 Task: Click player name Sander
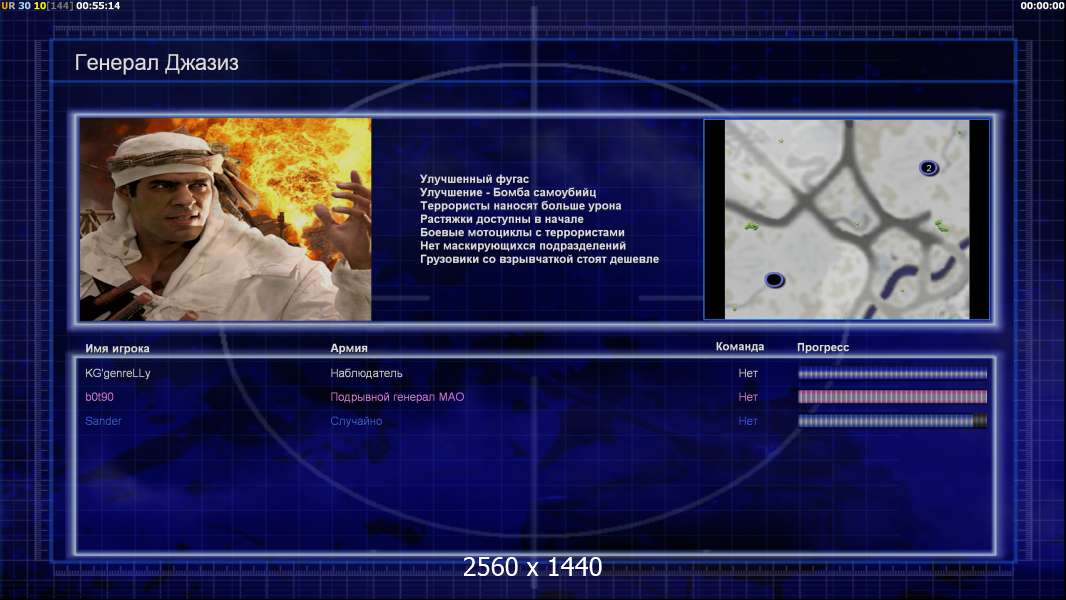point(103,421)
